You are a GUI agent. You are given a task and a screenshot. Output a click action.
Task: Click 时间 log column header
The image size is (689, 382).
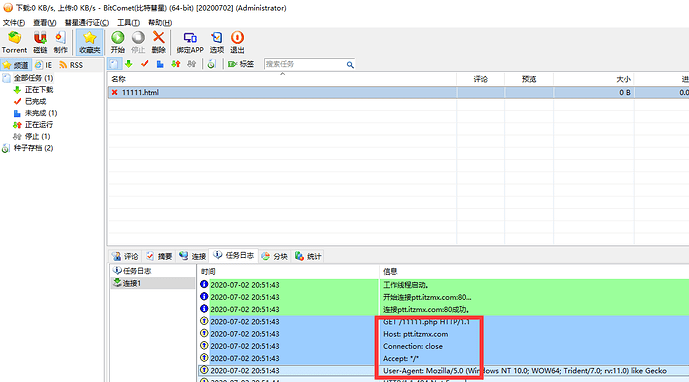(288, 272)
